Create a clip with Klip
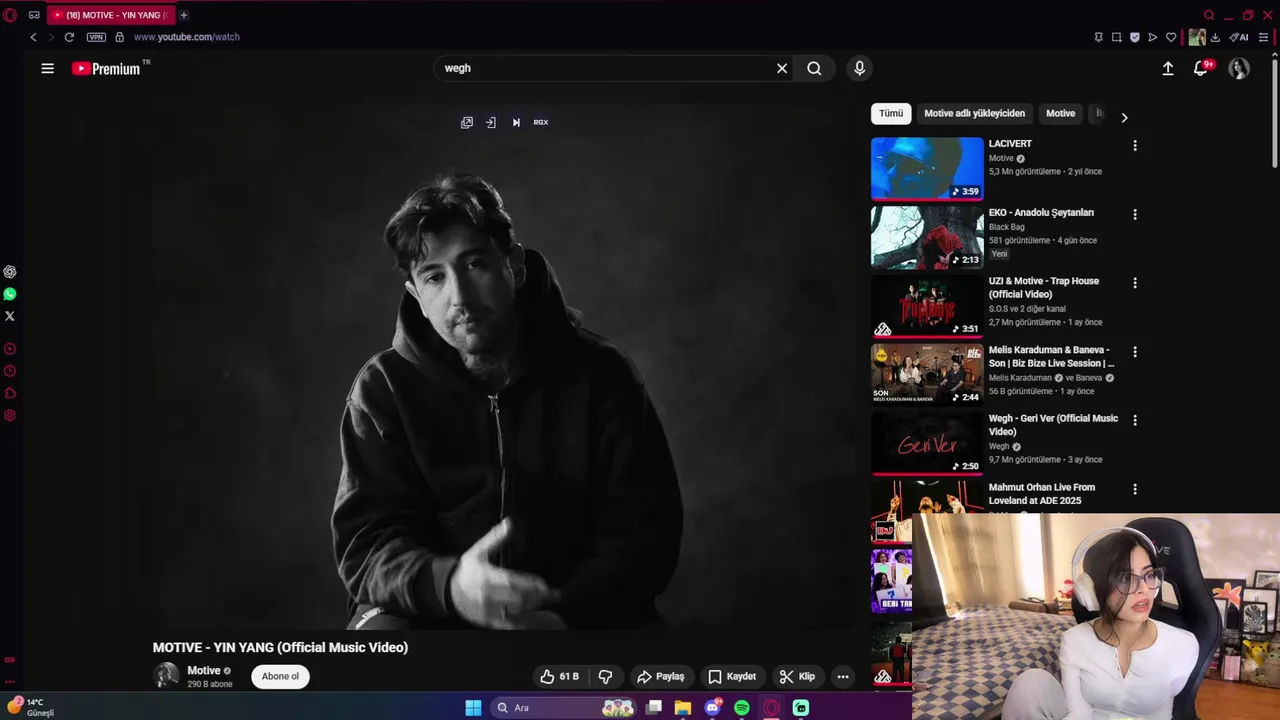 (x=797, y=677)
